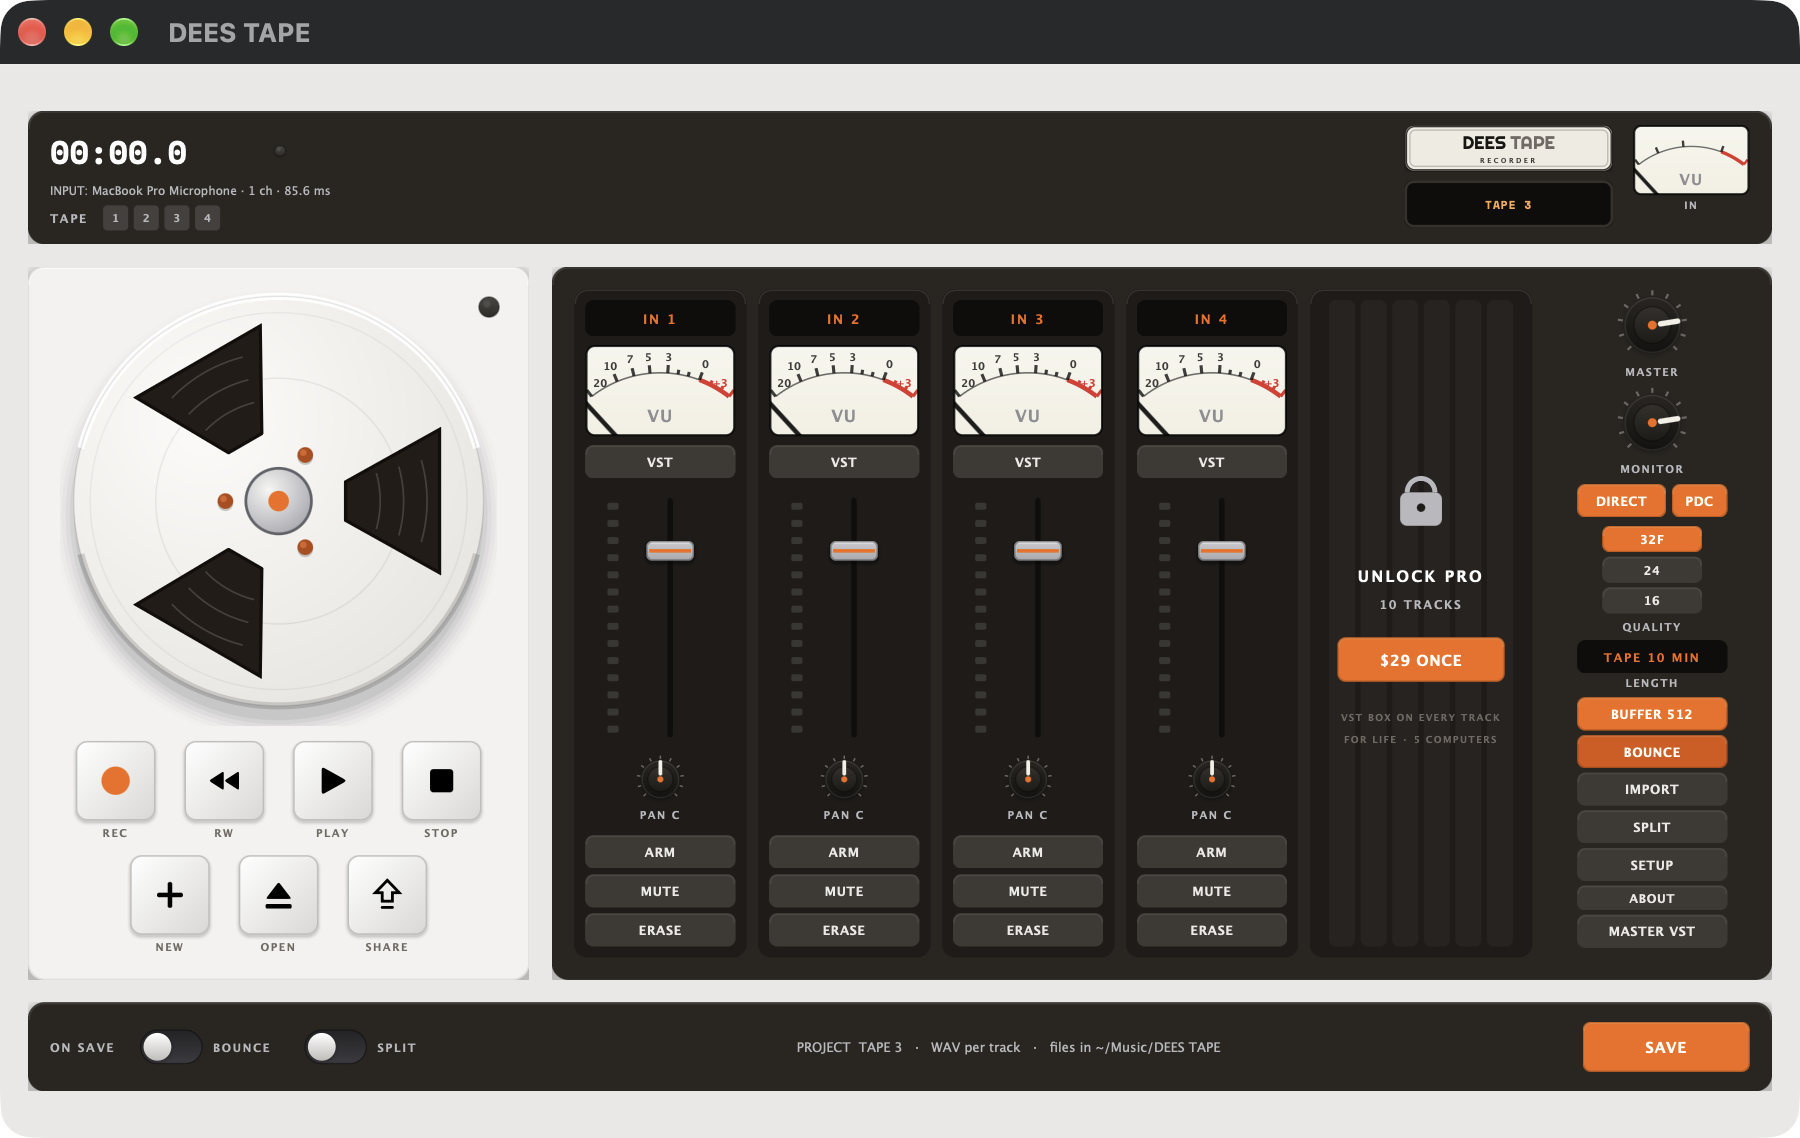1800x1138 pixels.
Task: Click the OPEN eject icon button
Action: (x=278, y=895)
